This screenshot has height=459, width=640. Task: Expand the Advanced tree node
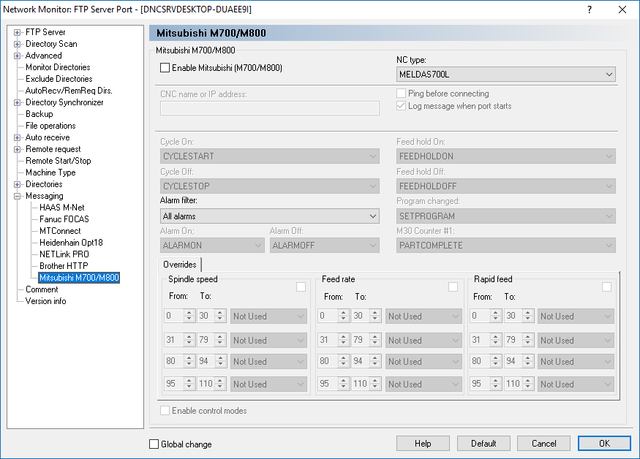(x=17, y=55)
